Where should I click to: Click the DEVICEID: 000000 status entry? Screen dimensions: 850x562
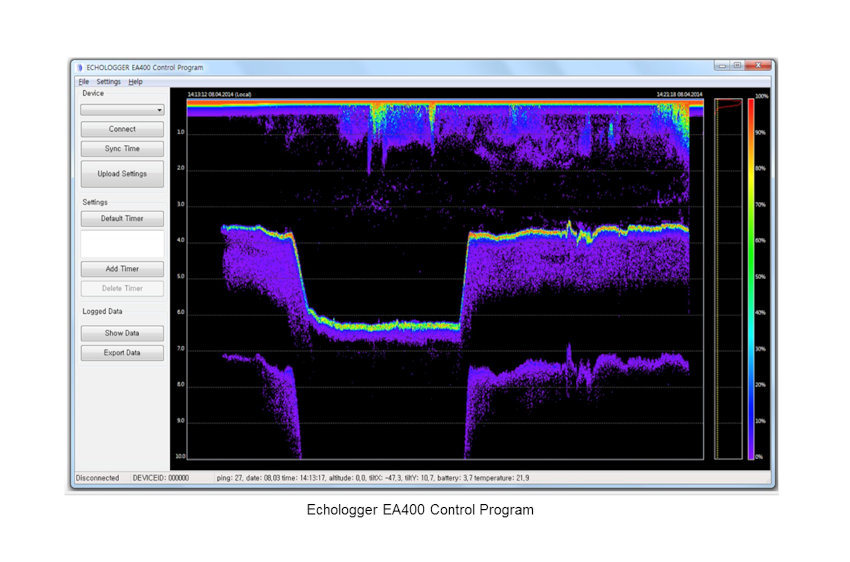(x=160, y=478)
